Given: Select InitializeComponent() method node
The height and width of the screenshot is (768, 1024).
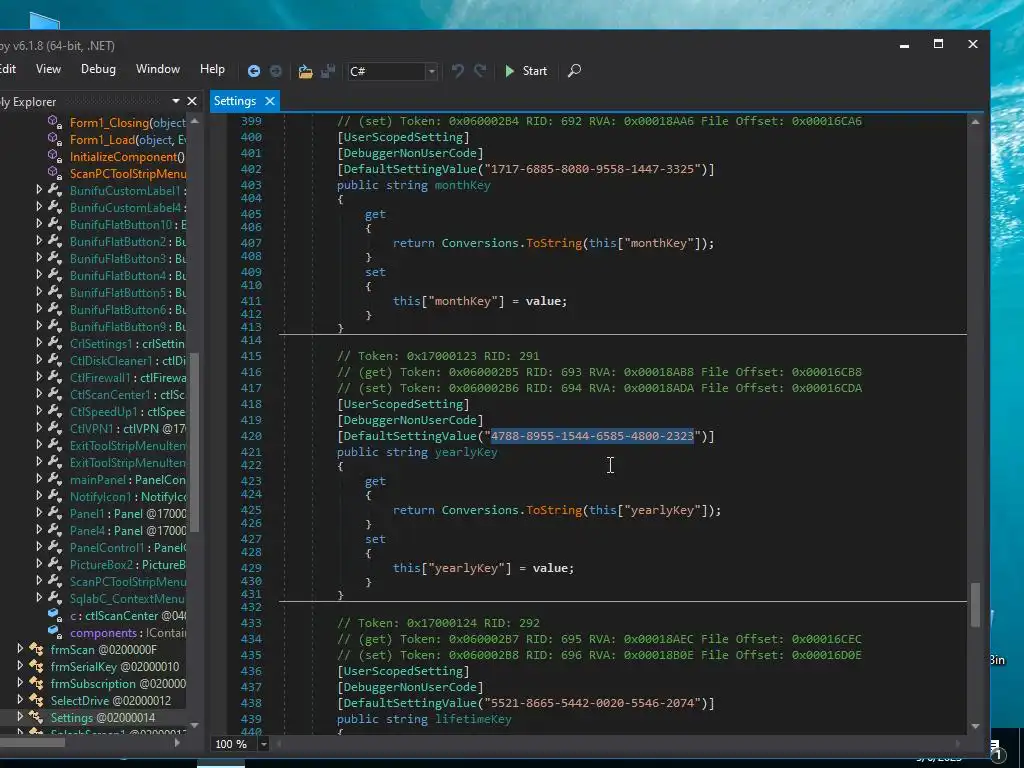Looking at the screenshot, I should click(x=127, y=157).
